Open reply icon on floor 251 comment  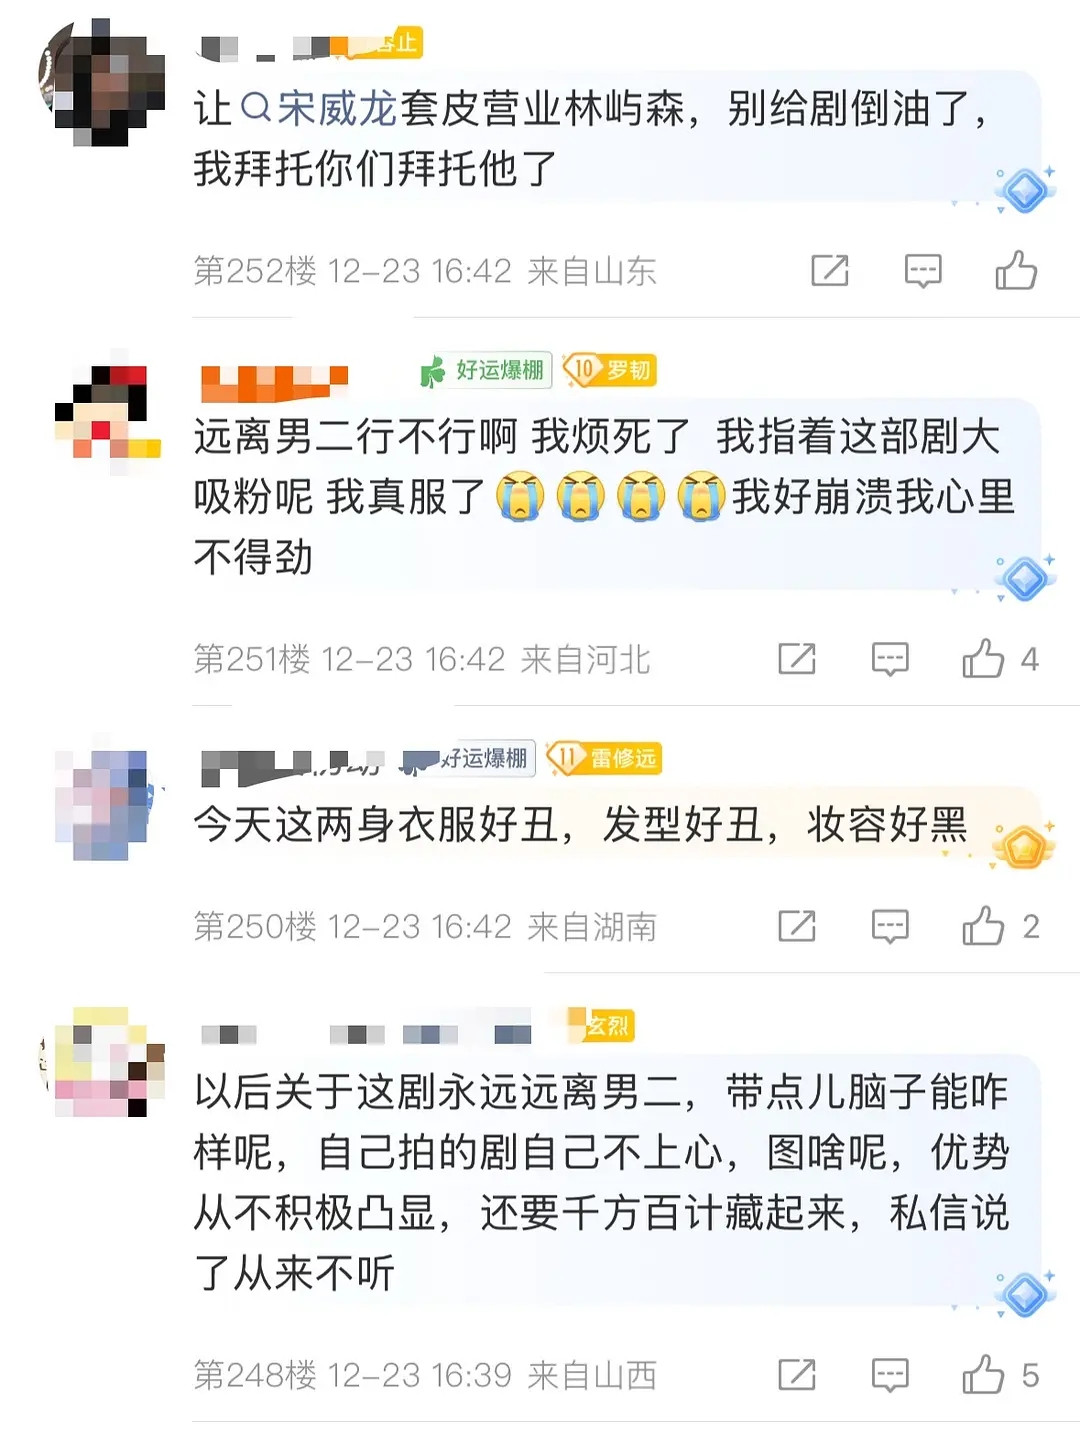[890, 659]
